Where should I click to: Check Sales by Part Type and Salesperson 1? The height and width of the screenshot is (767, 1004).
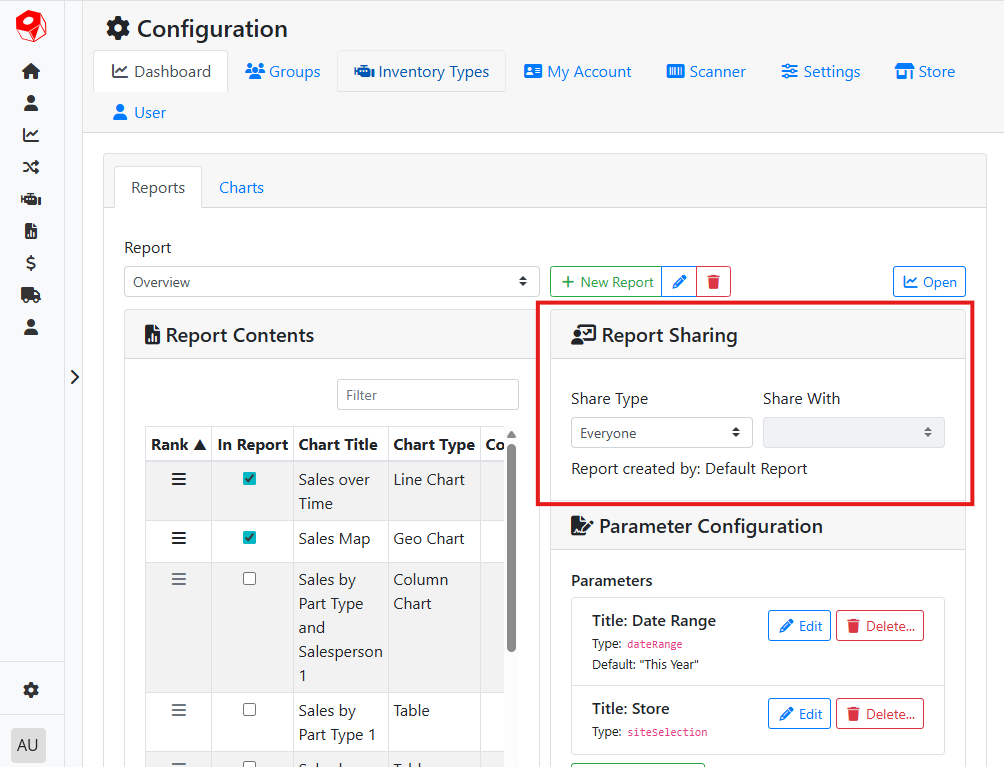(x=249, y=579)
